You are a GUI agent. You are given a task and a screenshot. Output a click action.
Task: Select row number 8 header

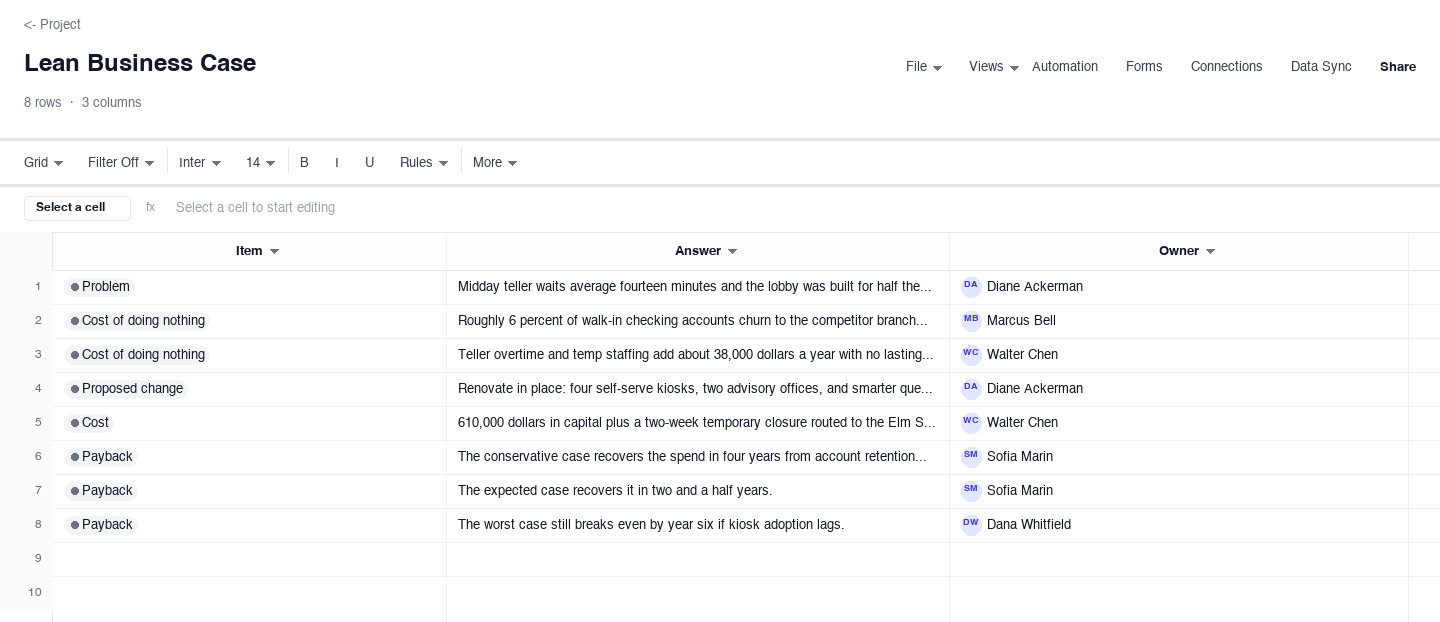26,525
